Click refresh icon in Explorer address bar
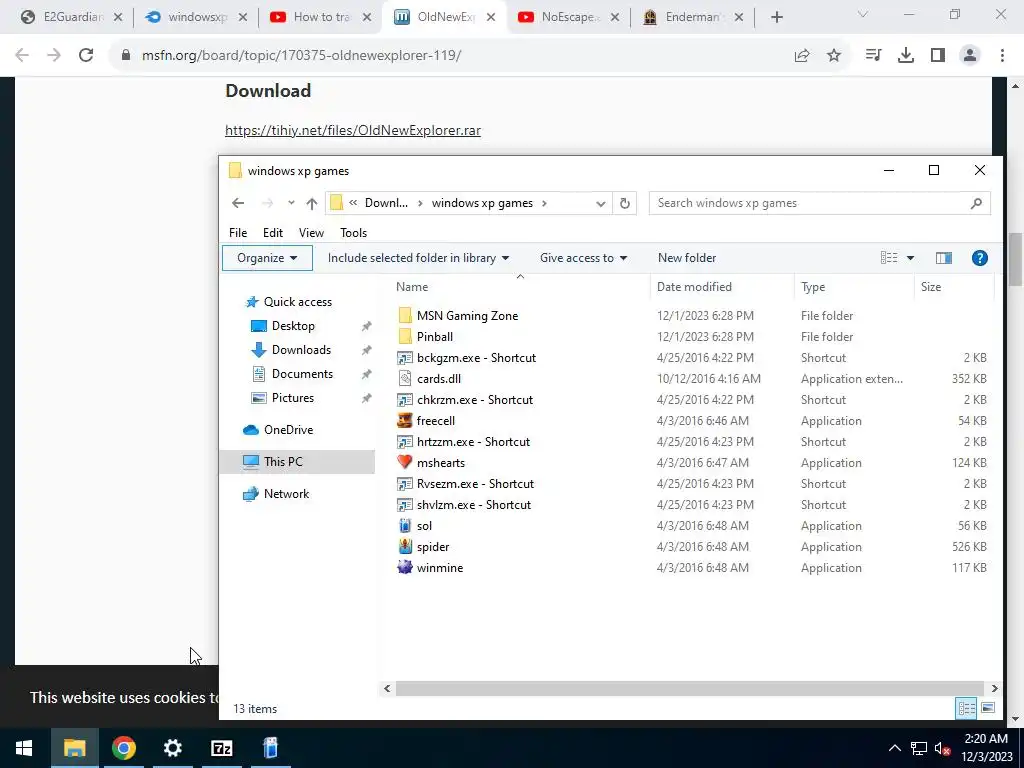This screenshot has height=768, width=1024. point(625,203)
